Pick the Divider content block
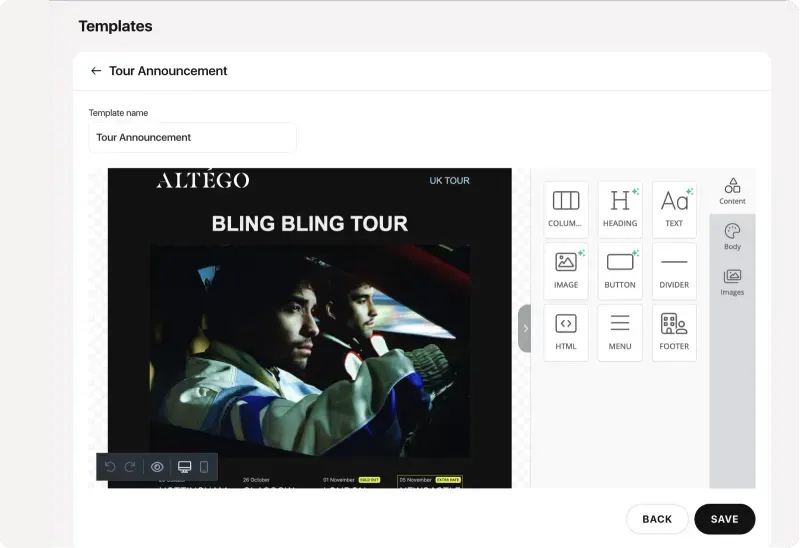The width and height of the screenshot is (800, 548). tap(674, 270)
